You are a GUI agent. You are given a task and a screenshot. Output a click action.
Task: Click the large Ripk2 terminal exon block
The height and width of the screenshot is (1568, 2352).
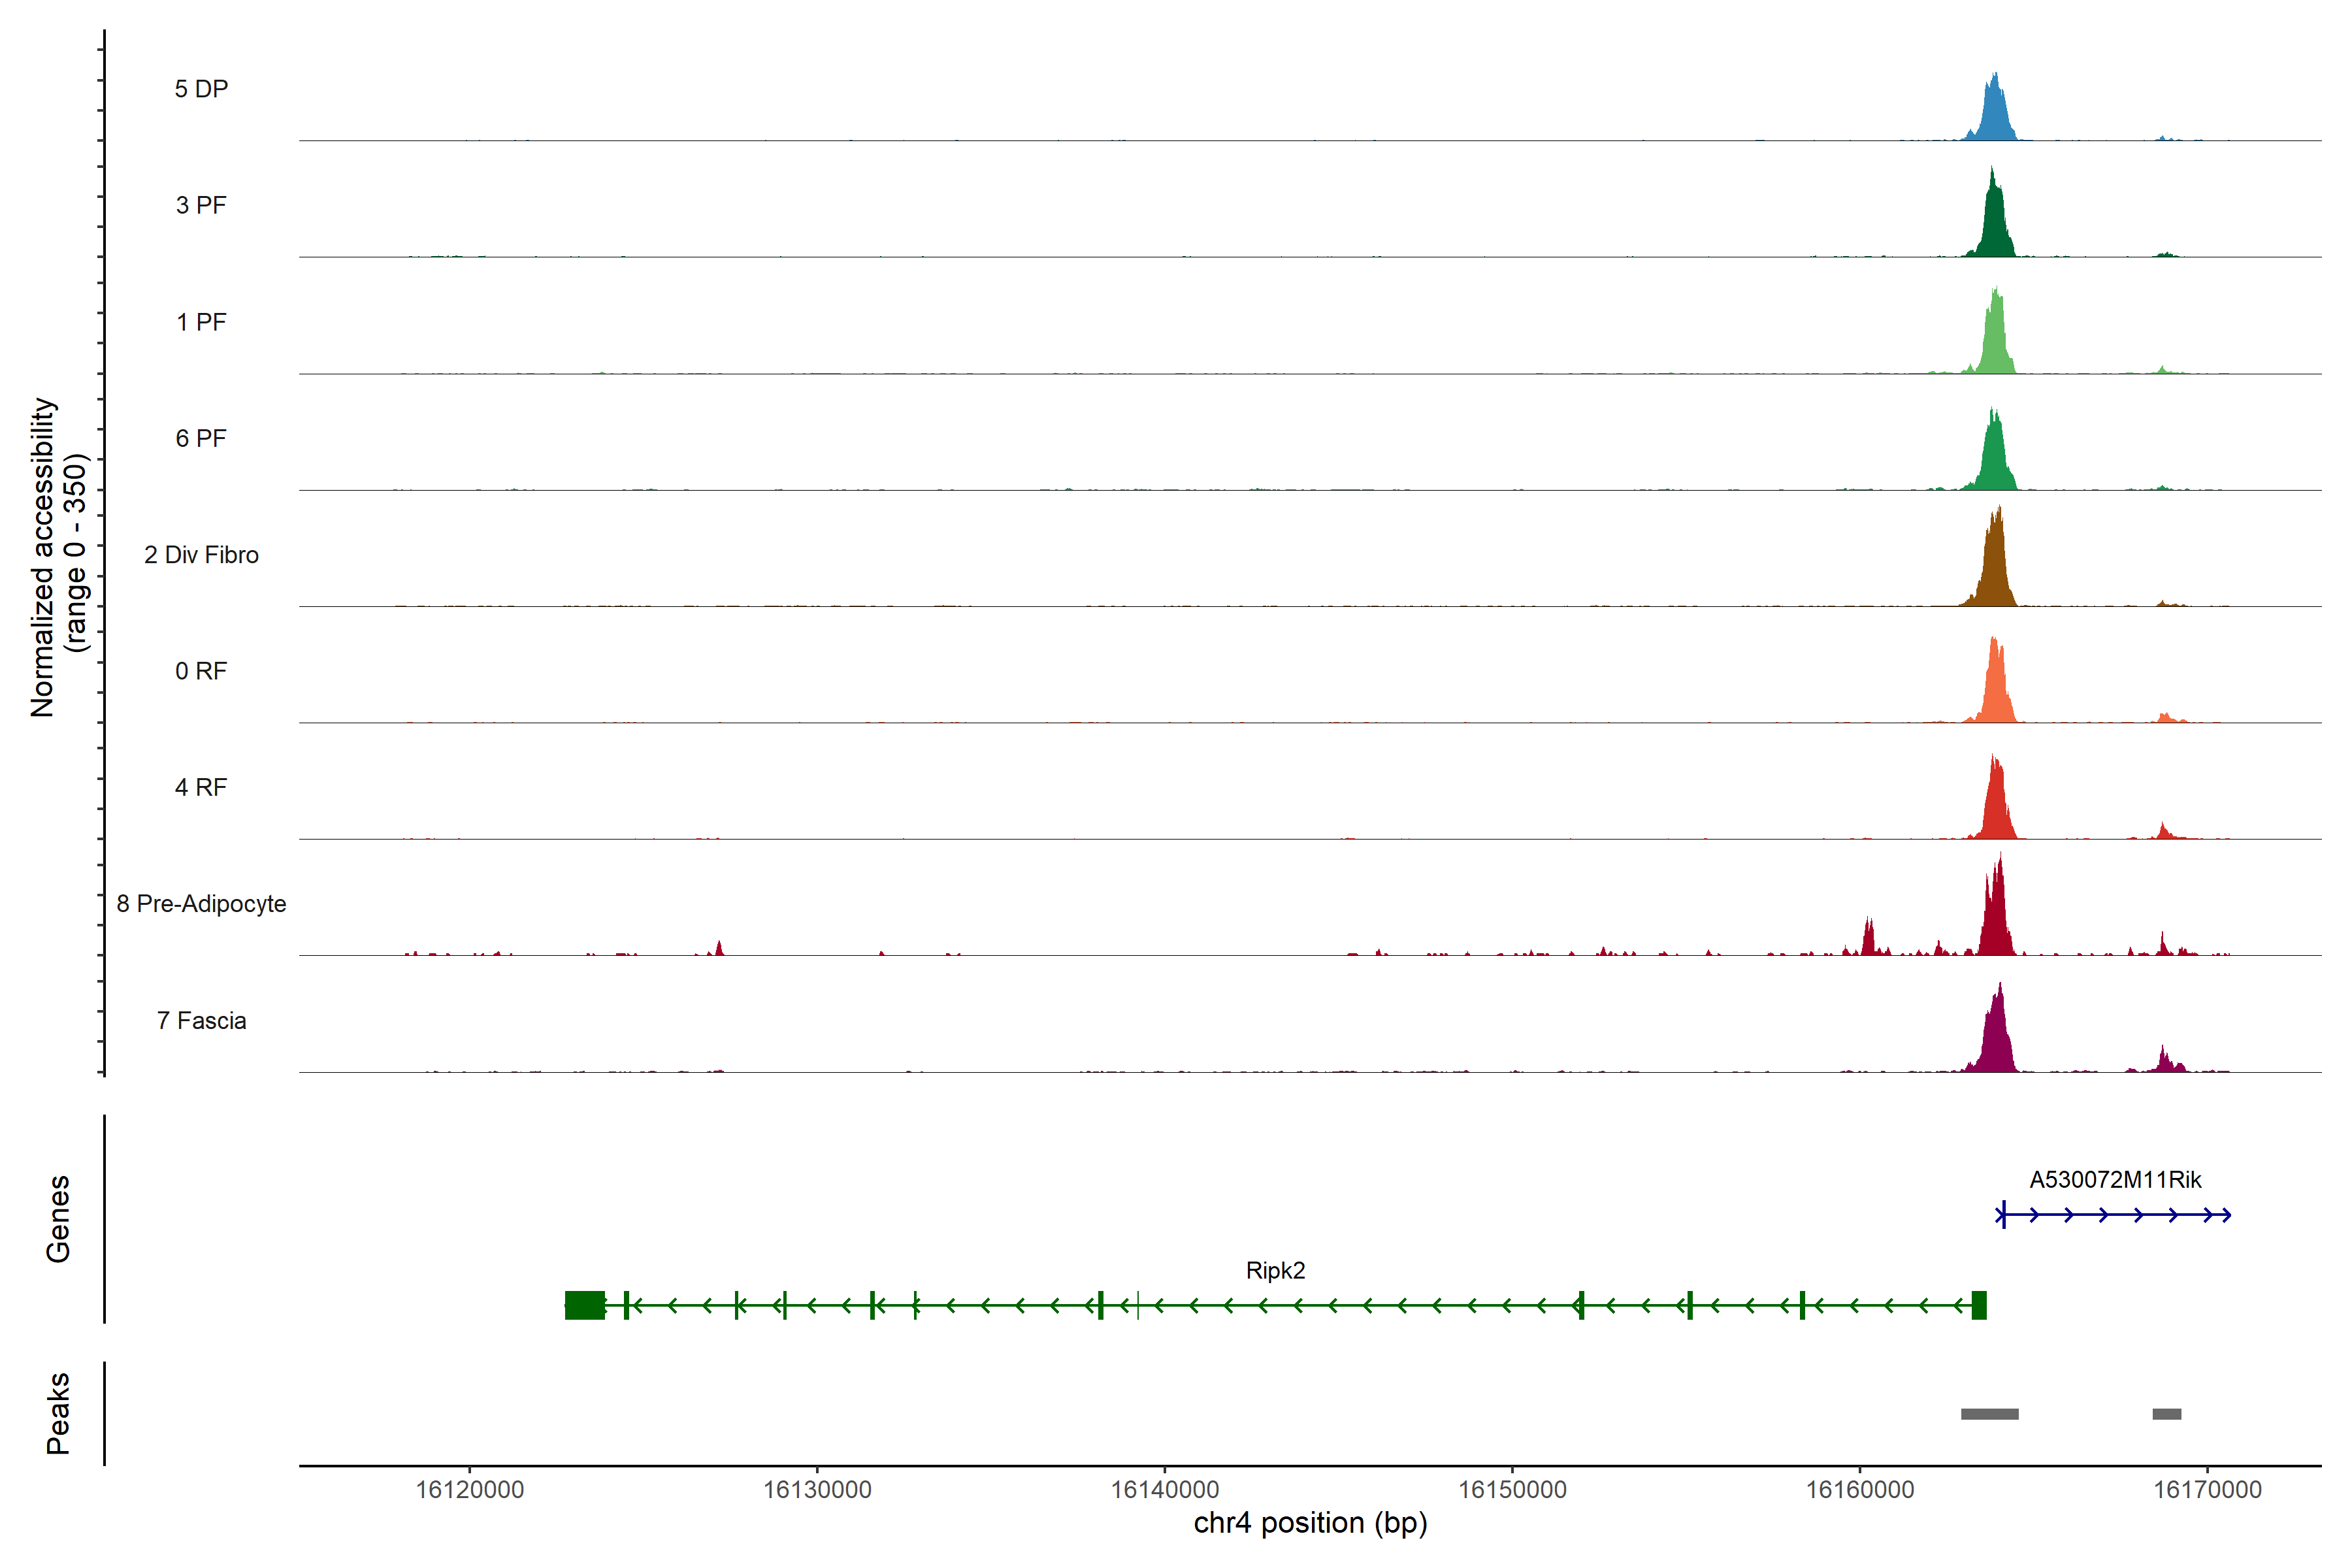pyautogui.click(x=585, y=1305)
